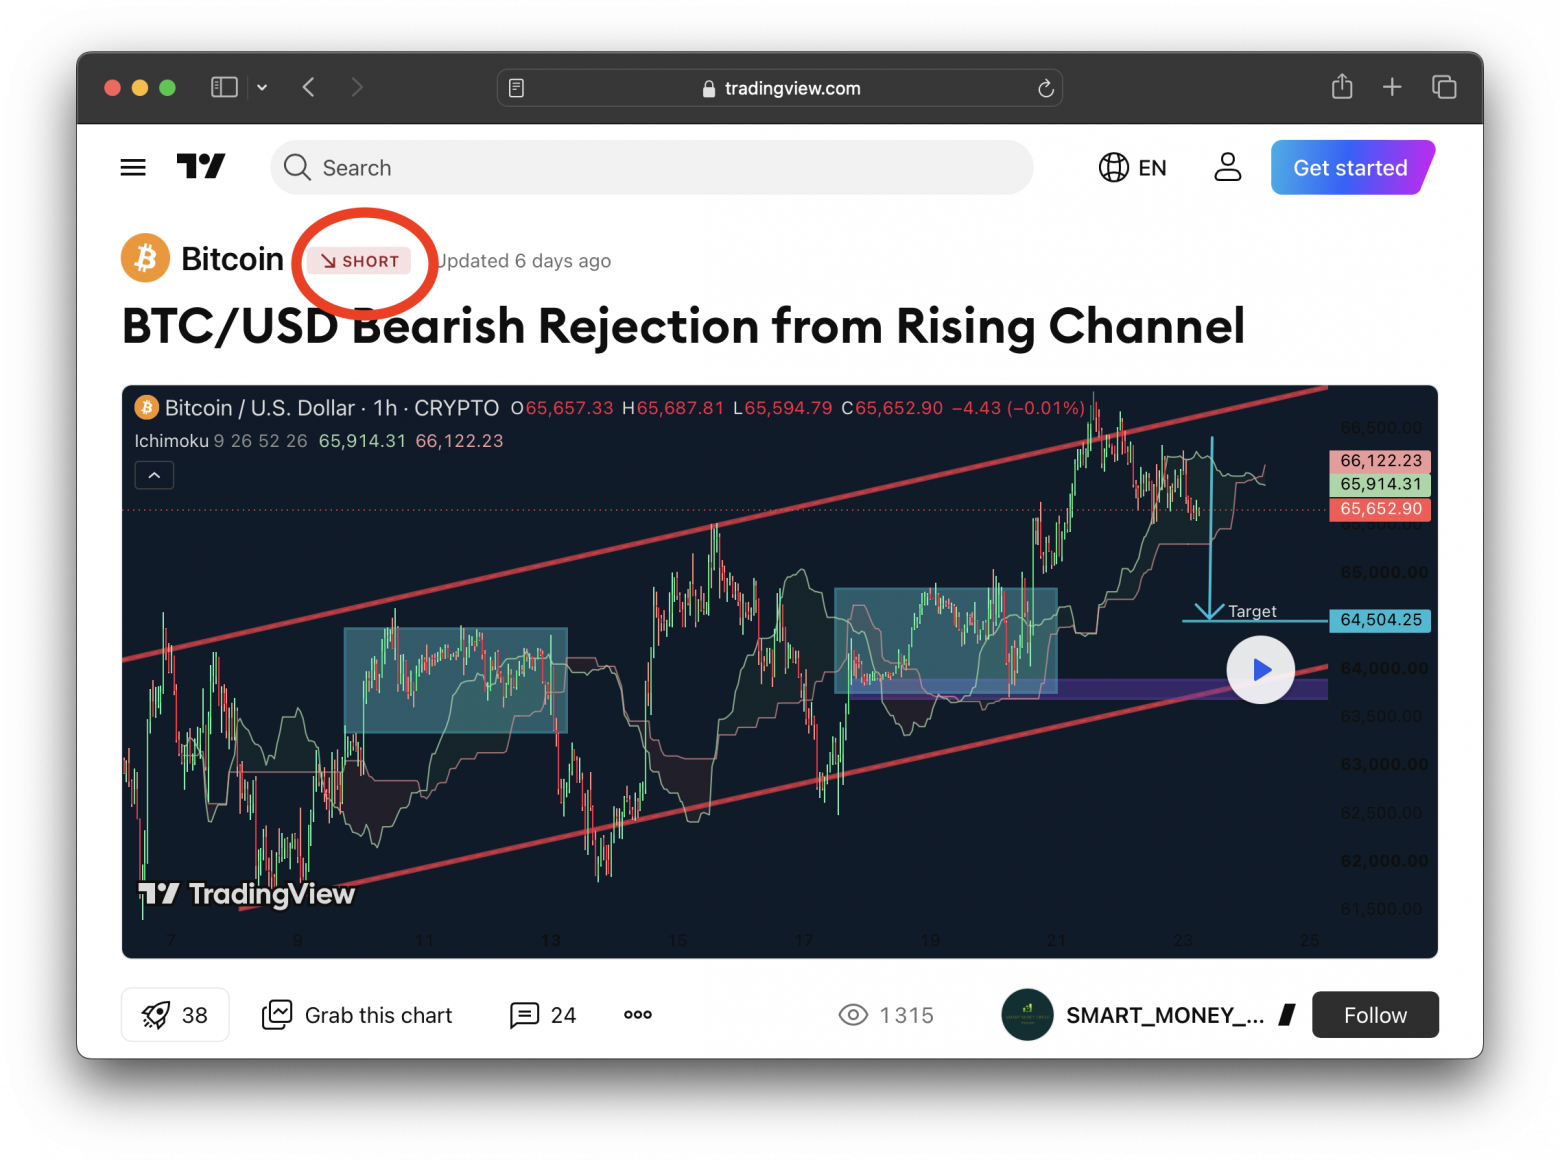Open a new Safari tab
The image size is (1560, 1160).
coord(1392,88)
